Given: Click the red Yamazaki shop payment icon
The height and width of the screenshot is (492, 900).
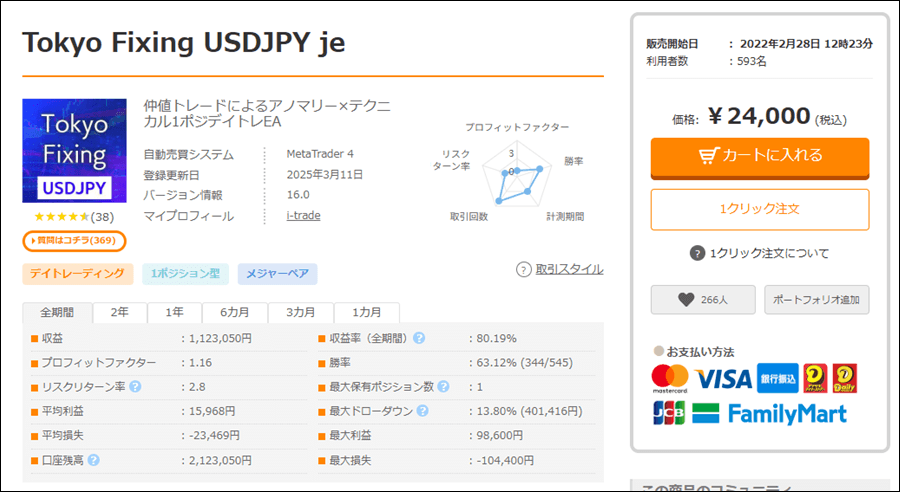Looking at the screenshot, I should coord(815,378).
